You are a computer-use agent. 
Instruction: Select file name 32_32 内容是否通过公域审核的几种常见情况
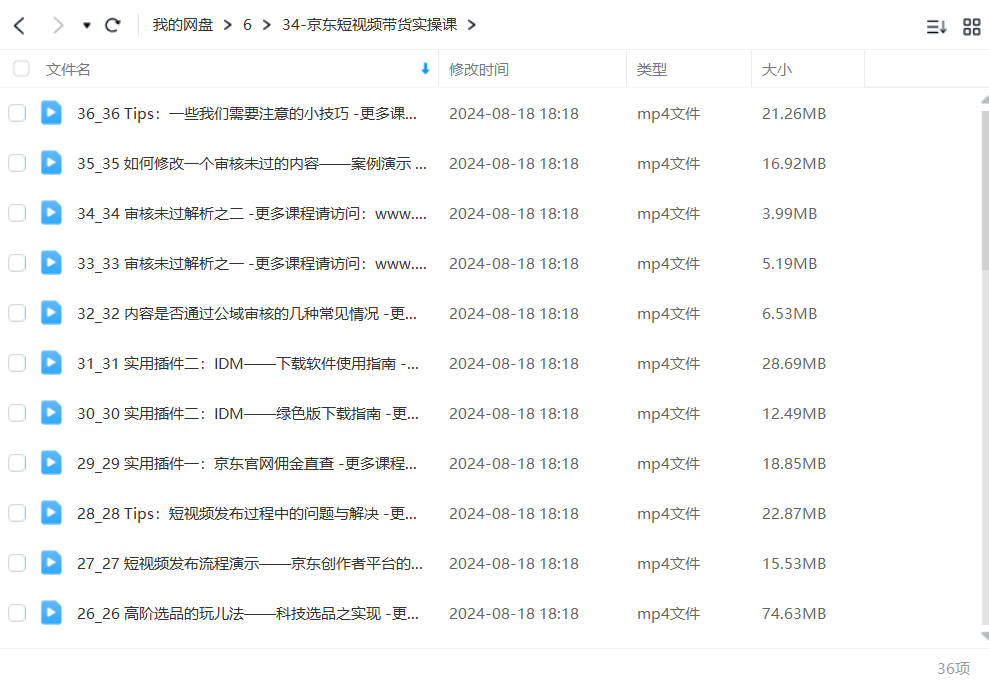247,313
